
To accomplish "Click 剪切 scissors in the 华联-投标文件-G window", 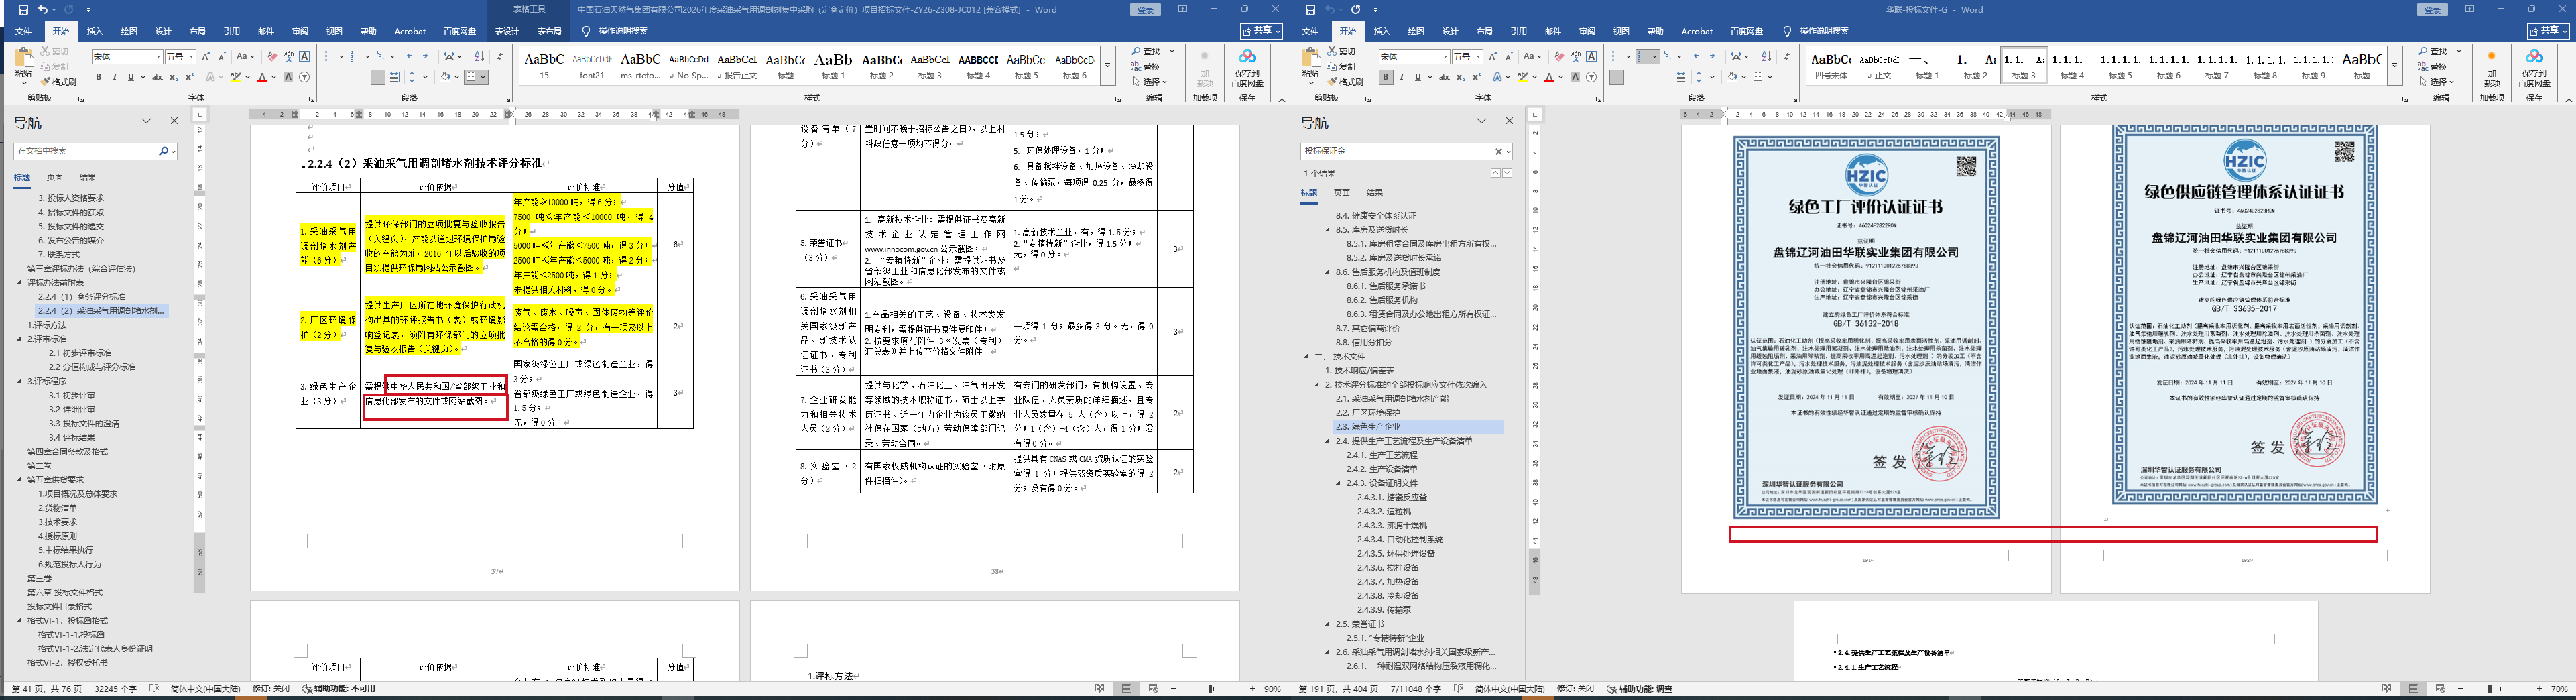I will [1340, 51].
